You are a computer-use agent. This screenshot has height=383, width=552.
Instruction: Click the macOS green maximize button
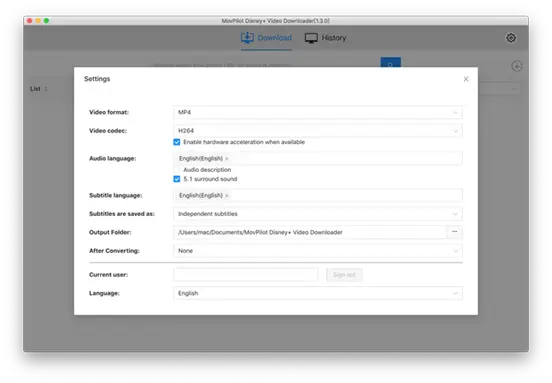[x=46, y=21]
